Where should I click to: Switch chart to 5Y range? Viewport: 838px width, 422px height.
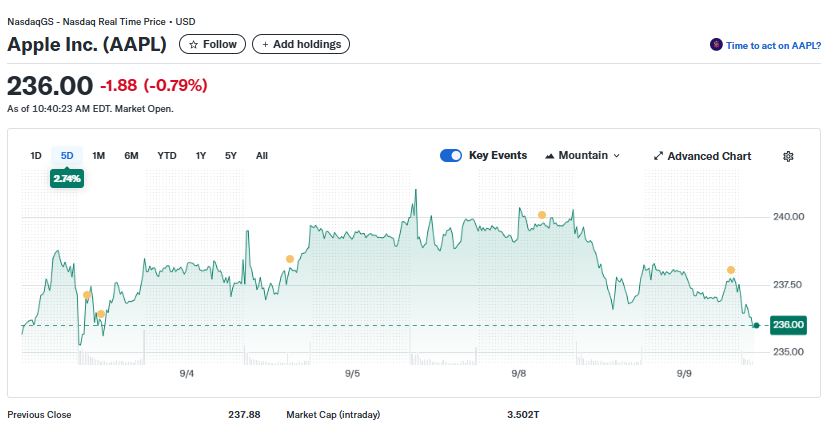pos(231,155)
